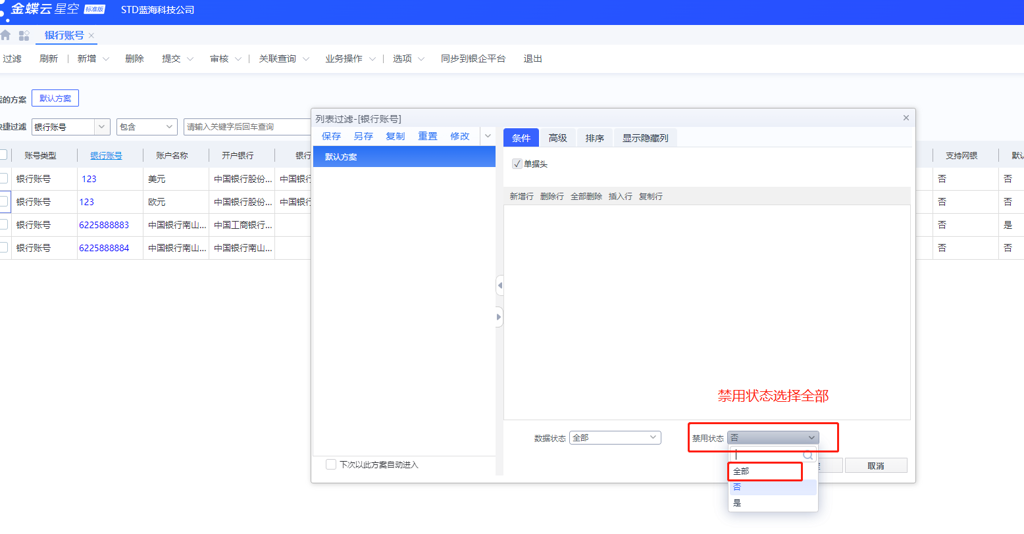Select the row checkbox for 欧元 account
The image size is (1024, 534).
click(3, 201)
